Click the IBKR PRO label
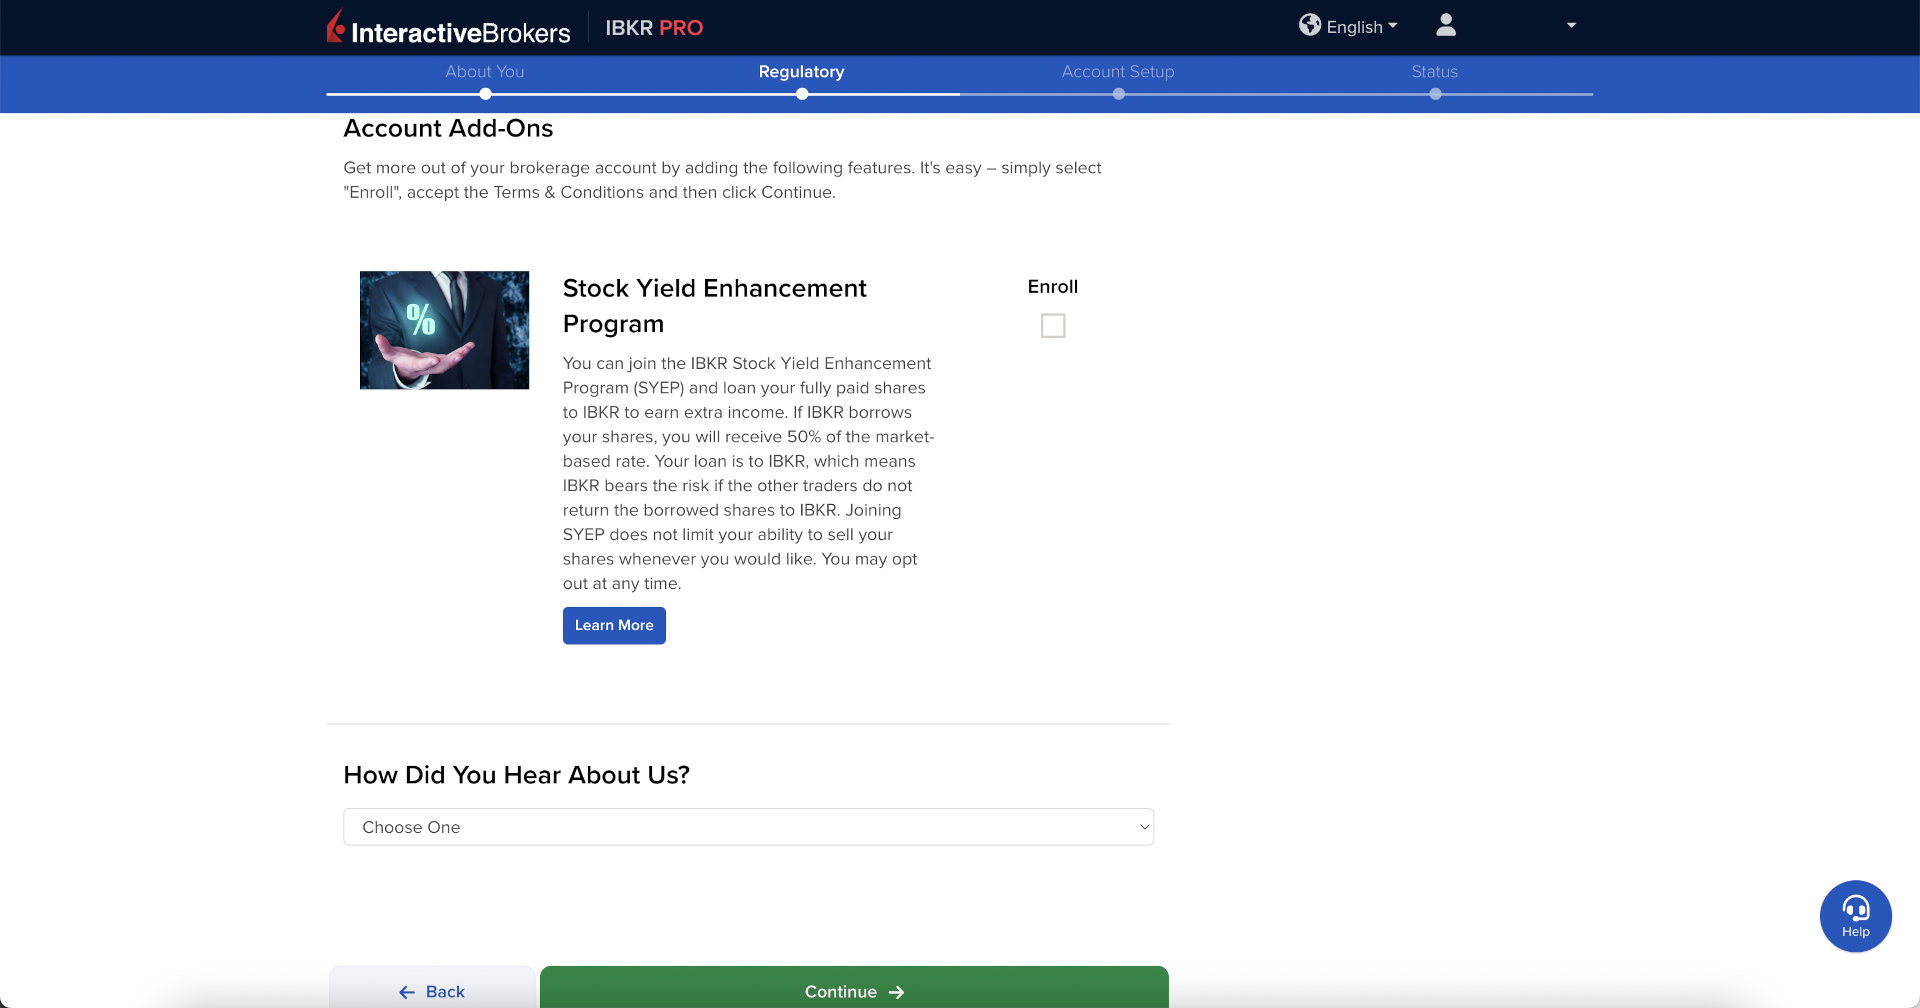This screenshot has height=1008, width=1920. click(x=654, y=28)
